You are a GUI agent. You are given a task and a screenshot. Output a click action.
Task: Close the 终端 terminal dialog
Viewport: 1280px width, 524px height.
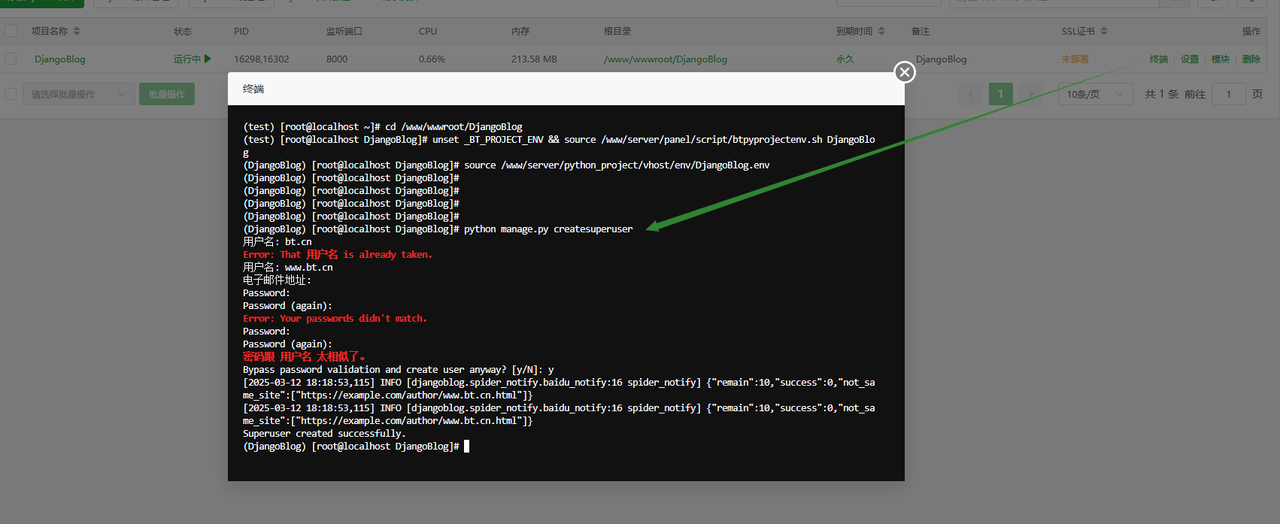point(904,72)
